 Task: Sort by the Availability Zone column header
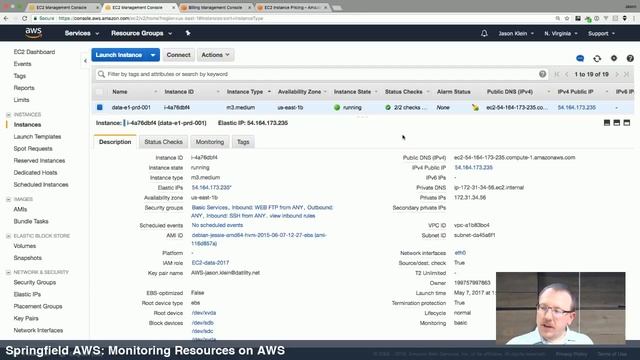pyautogui.click(x=299, y=92)
